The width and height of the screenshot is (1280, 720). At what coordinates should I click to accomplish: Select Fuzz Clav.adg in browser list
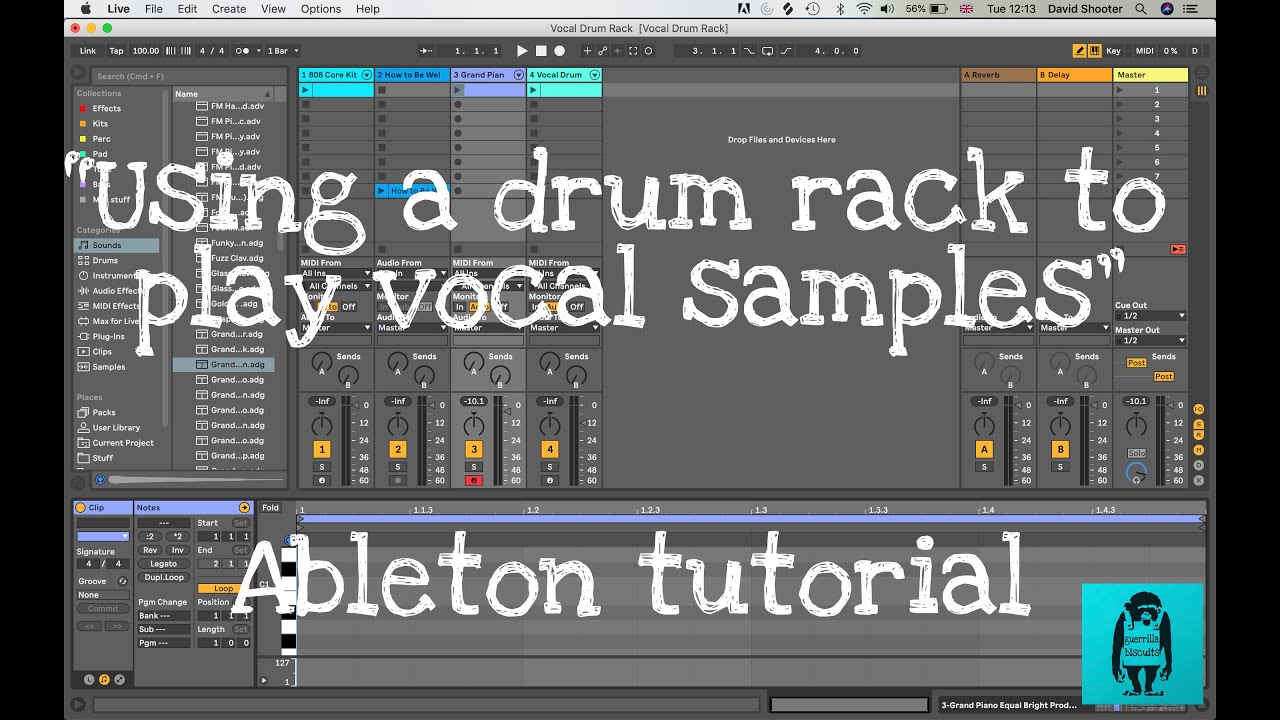(236, 258)
